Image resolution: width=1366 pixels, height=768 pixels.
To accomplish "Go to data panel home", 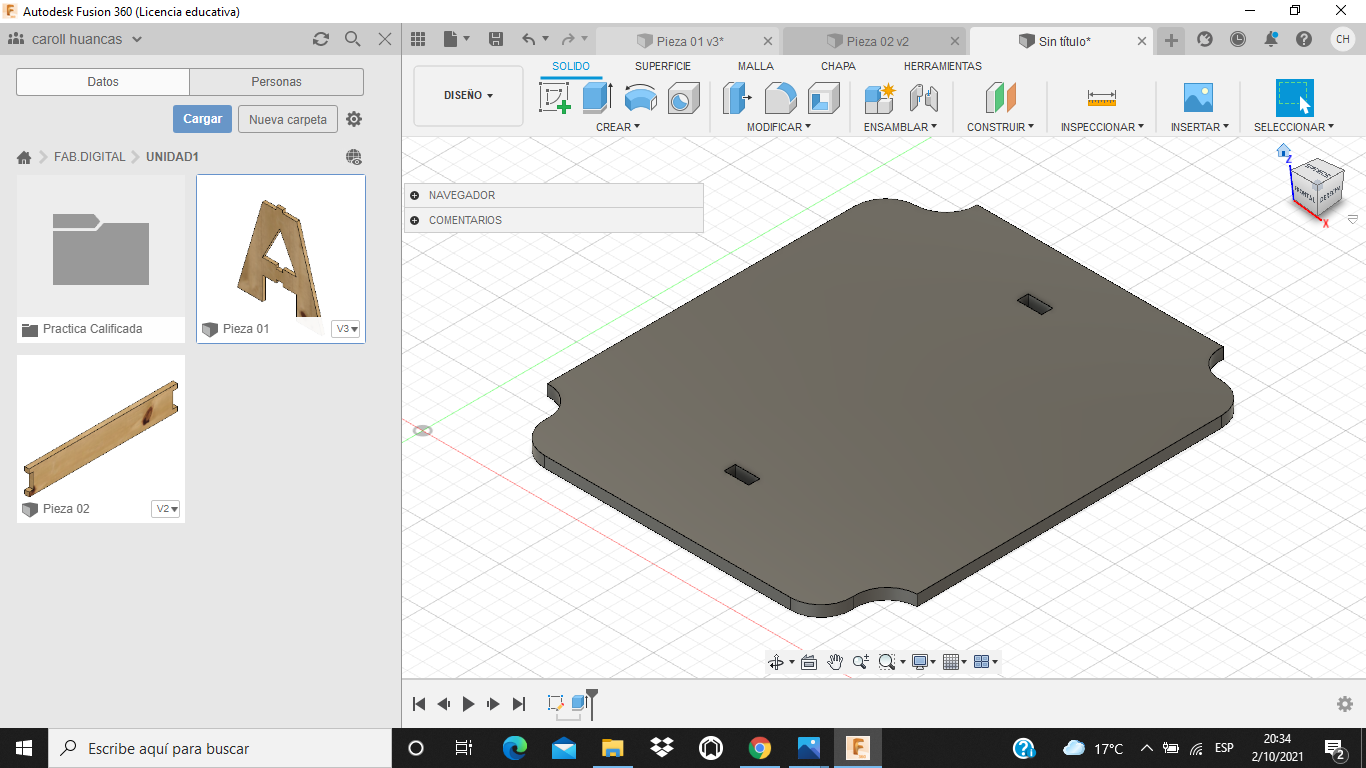I will [24, 157].
